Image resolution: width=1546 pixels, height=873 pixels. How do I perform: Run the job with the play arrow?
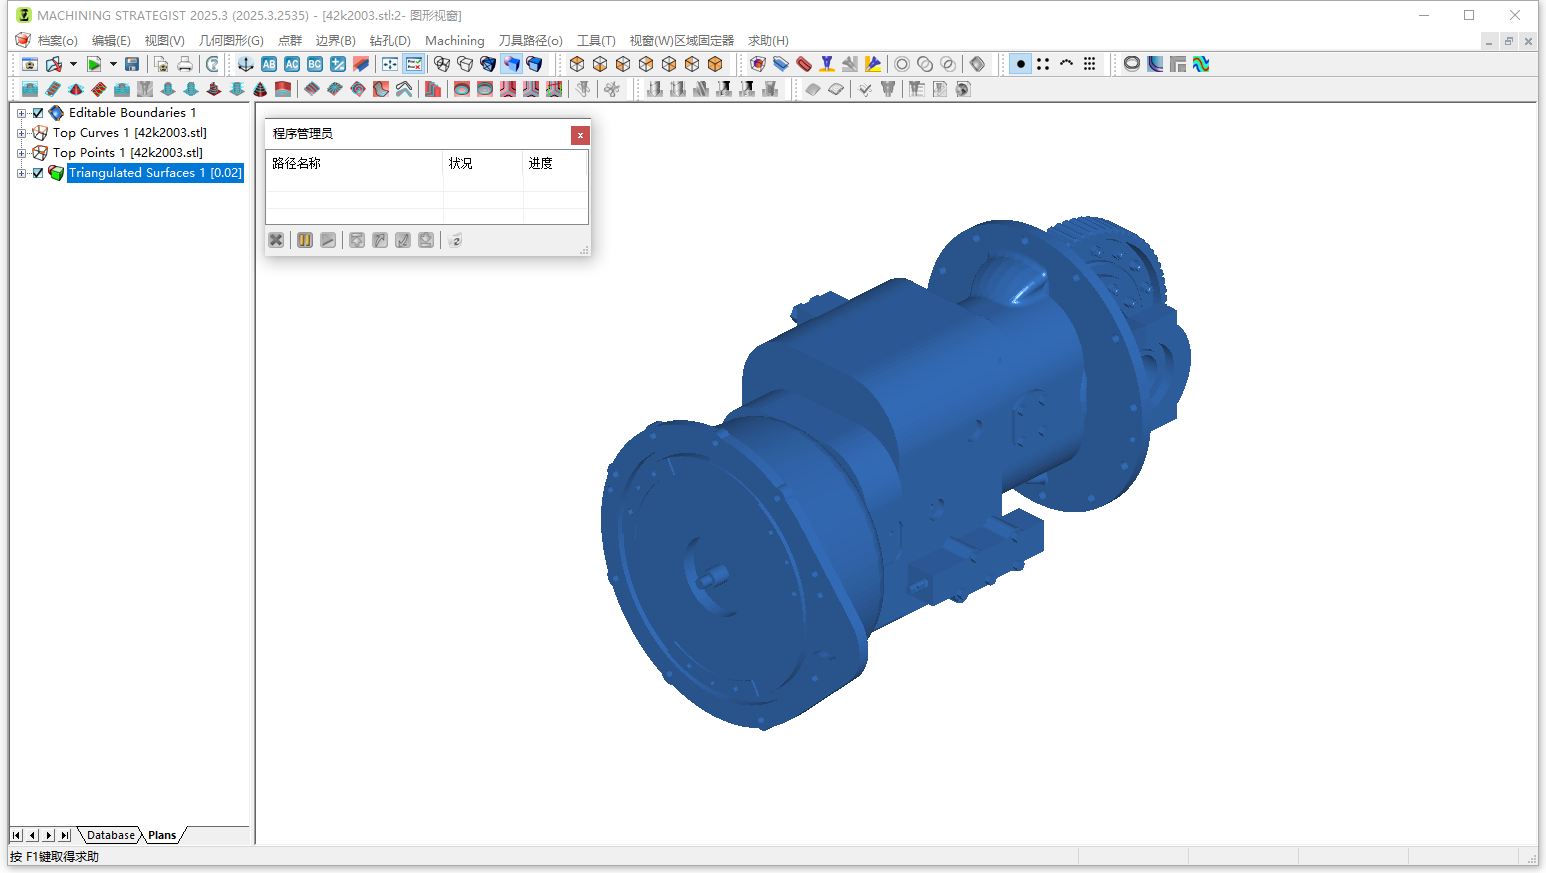coord(328,240)
